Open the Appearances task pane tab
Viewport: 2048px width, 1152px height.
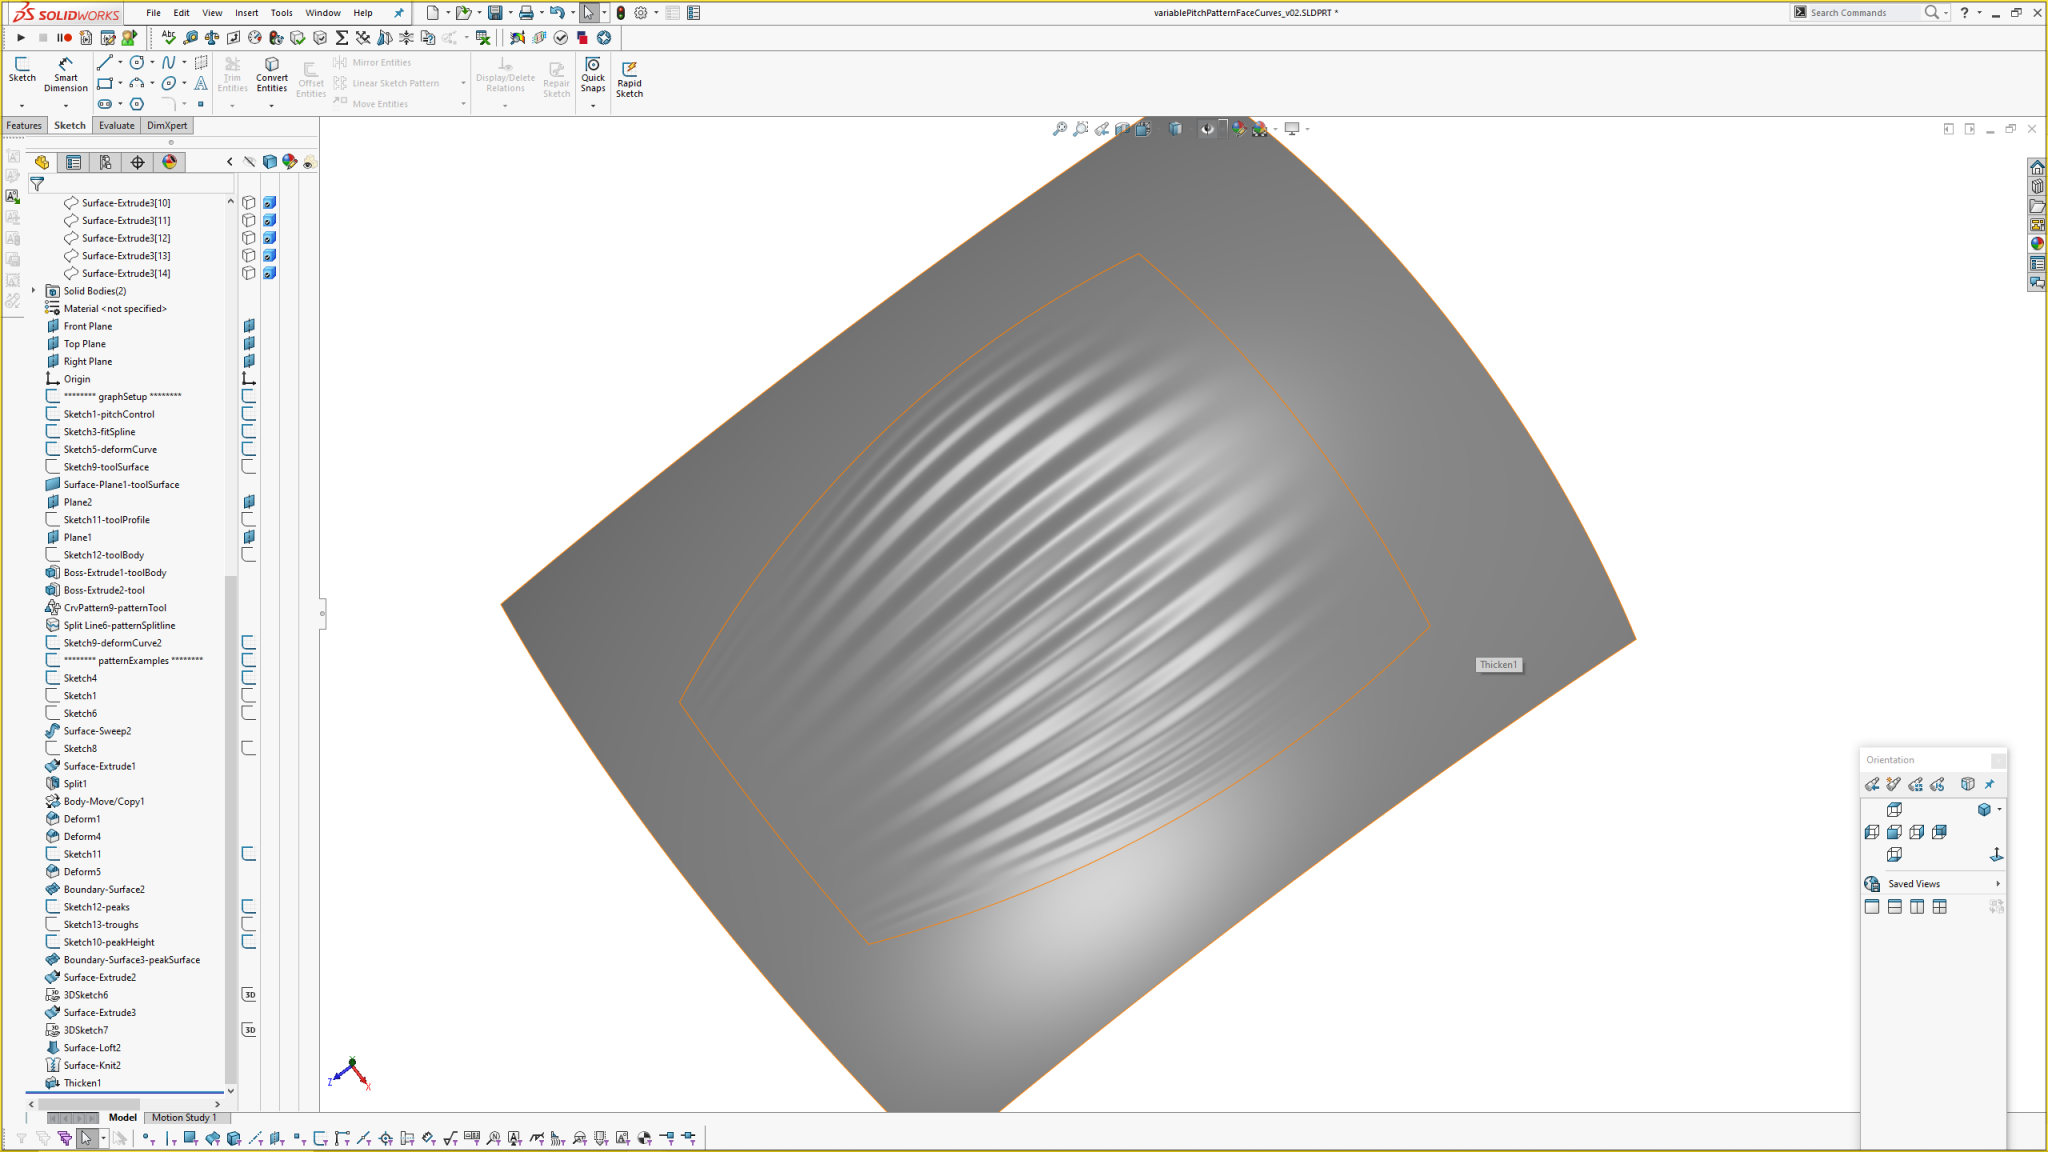(x=2037, y=244)
